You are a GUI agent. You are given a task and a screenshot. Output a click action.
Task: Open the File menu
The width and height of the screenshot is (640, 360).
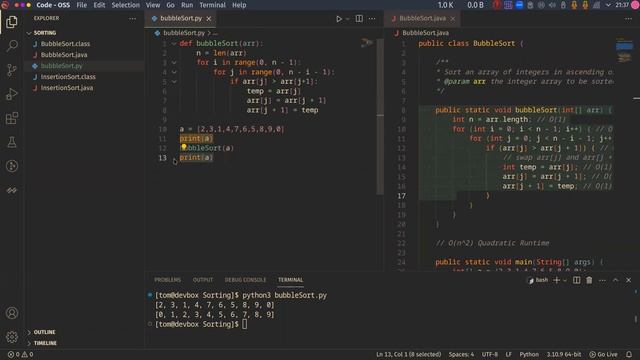pos(82,5)
